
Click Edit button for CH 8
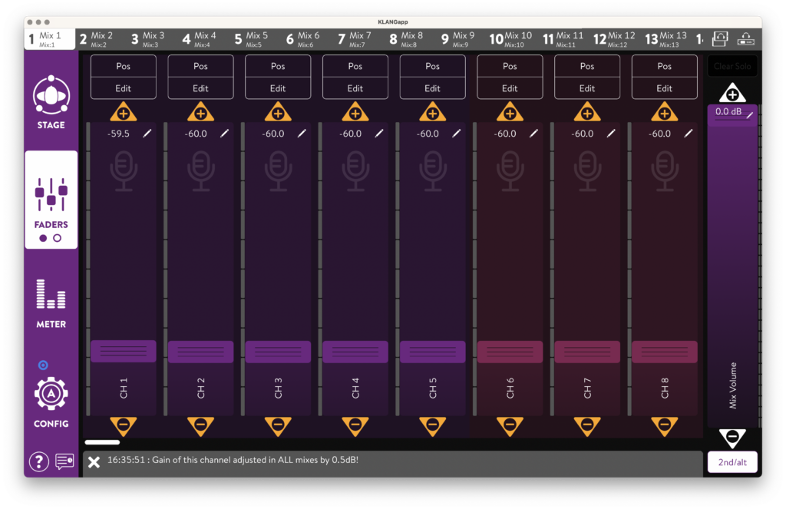tap(664, 88)
